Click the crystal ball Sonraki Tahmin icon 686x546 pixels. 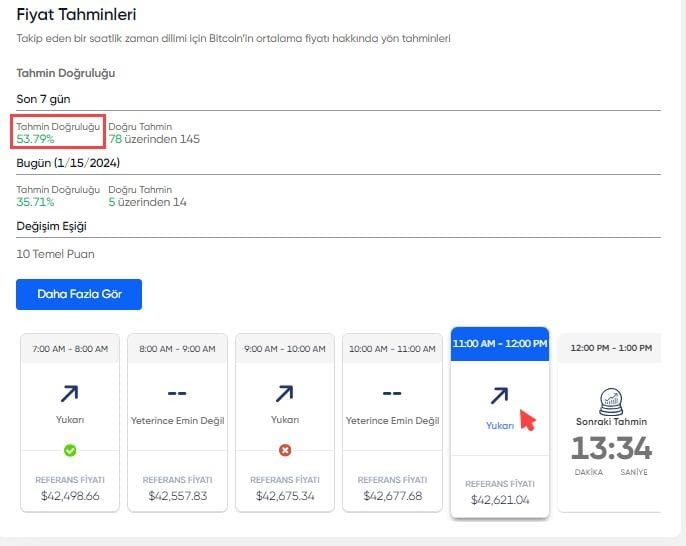pyautogui.click(x=609, y=400)
